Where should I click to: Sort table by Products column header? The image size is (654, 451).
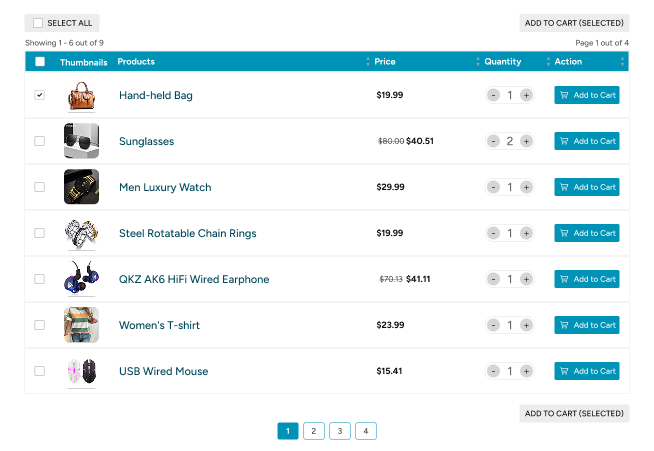(x=136, y=62)
